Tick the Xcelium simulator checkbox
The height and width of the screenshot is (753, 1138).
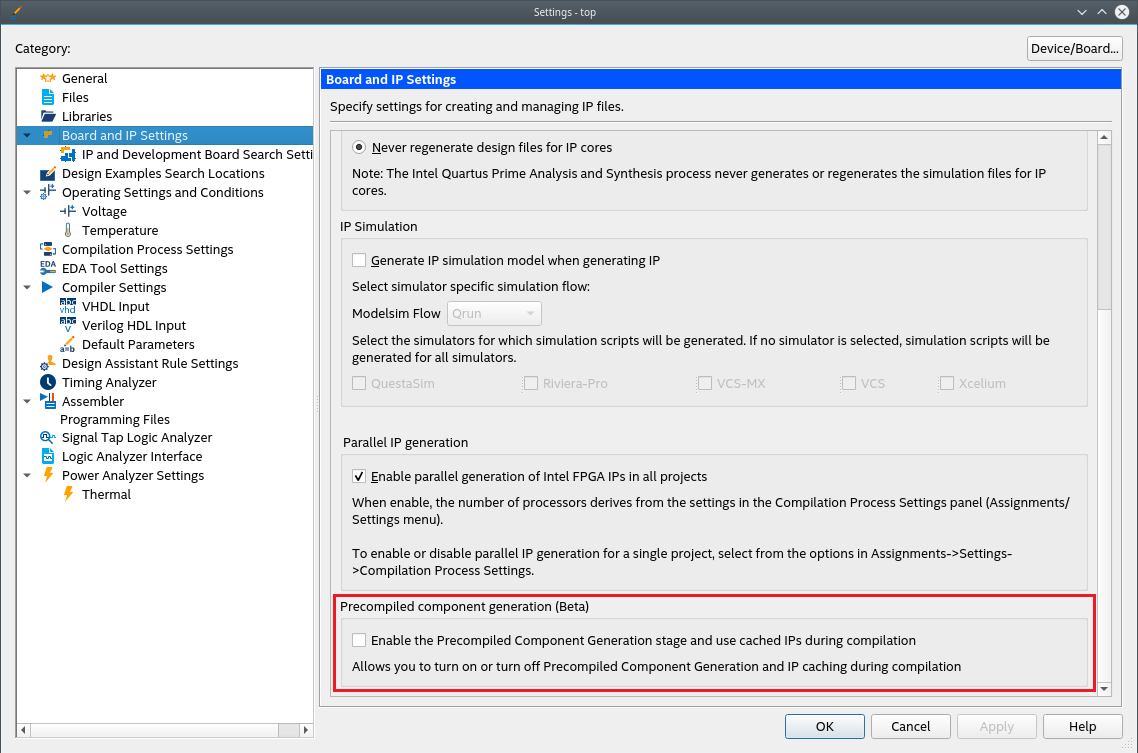[946, 383]
